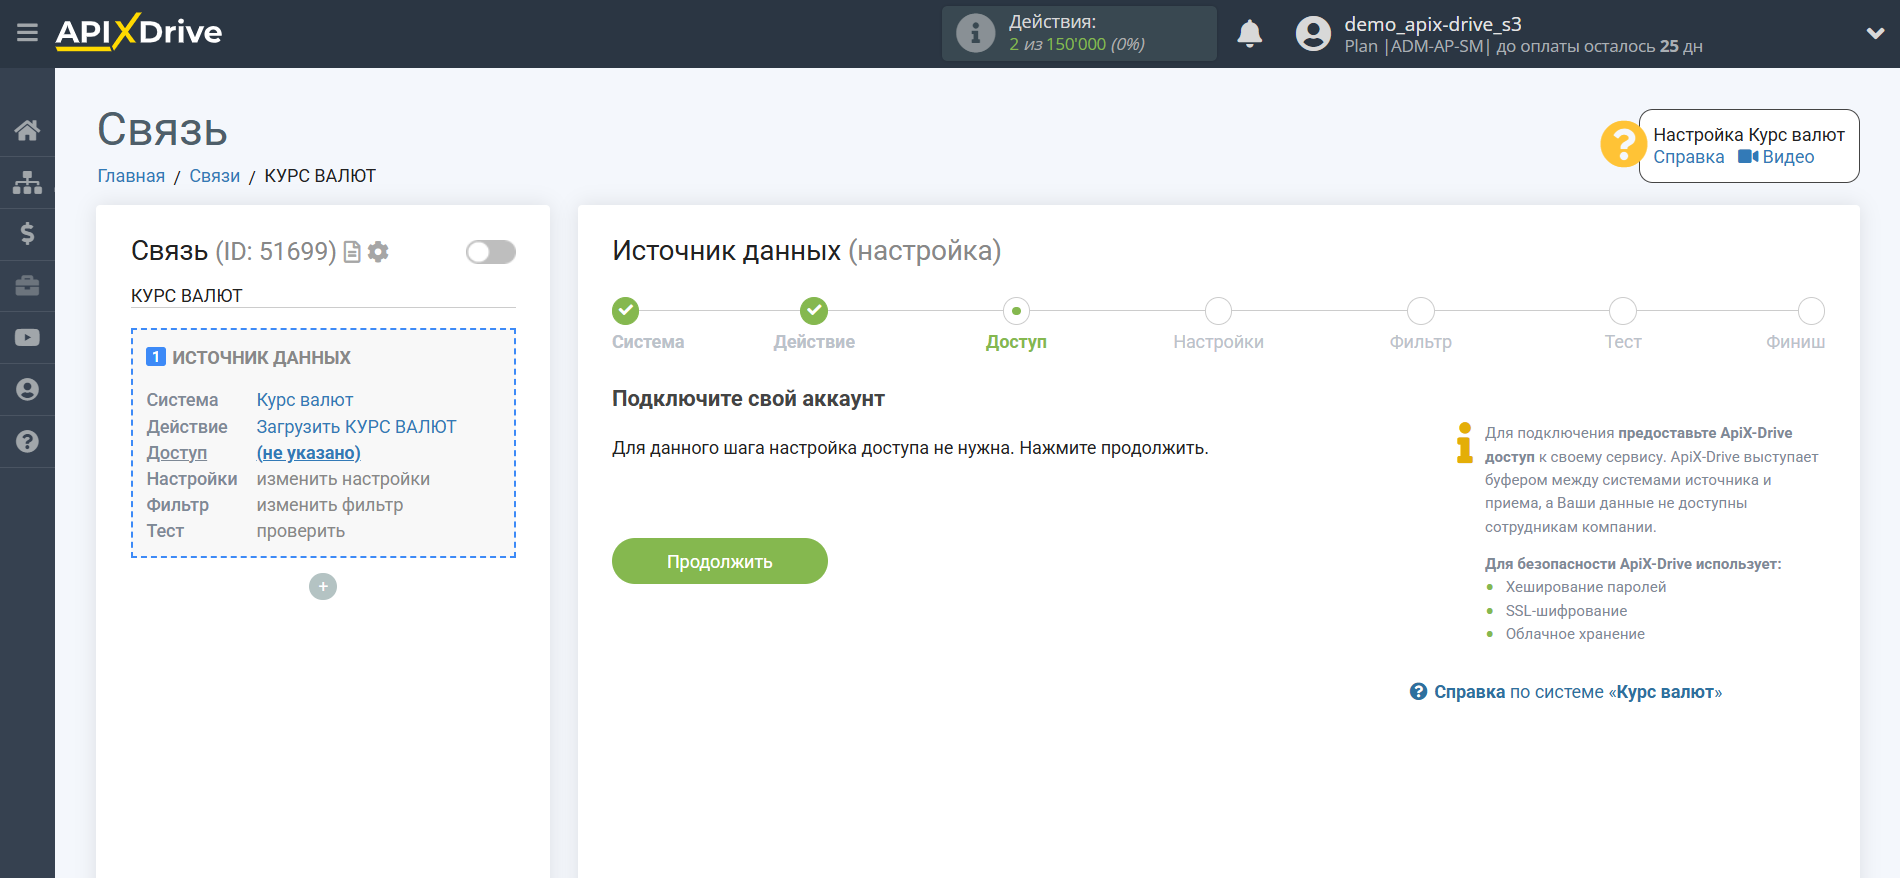Click the actions info icon
The height and width of the screenshot is (878, 1900).
(x=975, y=33)
